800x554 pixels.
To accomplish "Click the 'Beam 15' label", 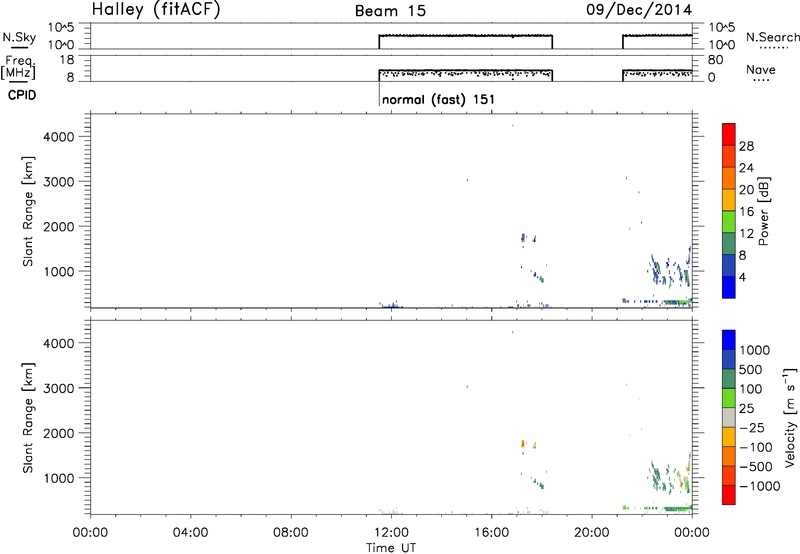I will tap(390, 11).
